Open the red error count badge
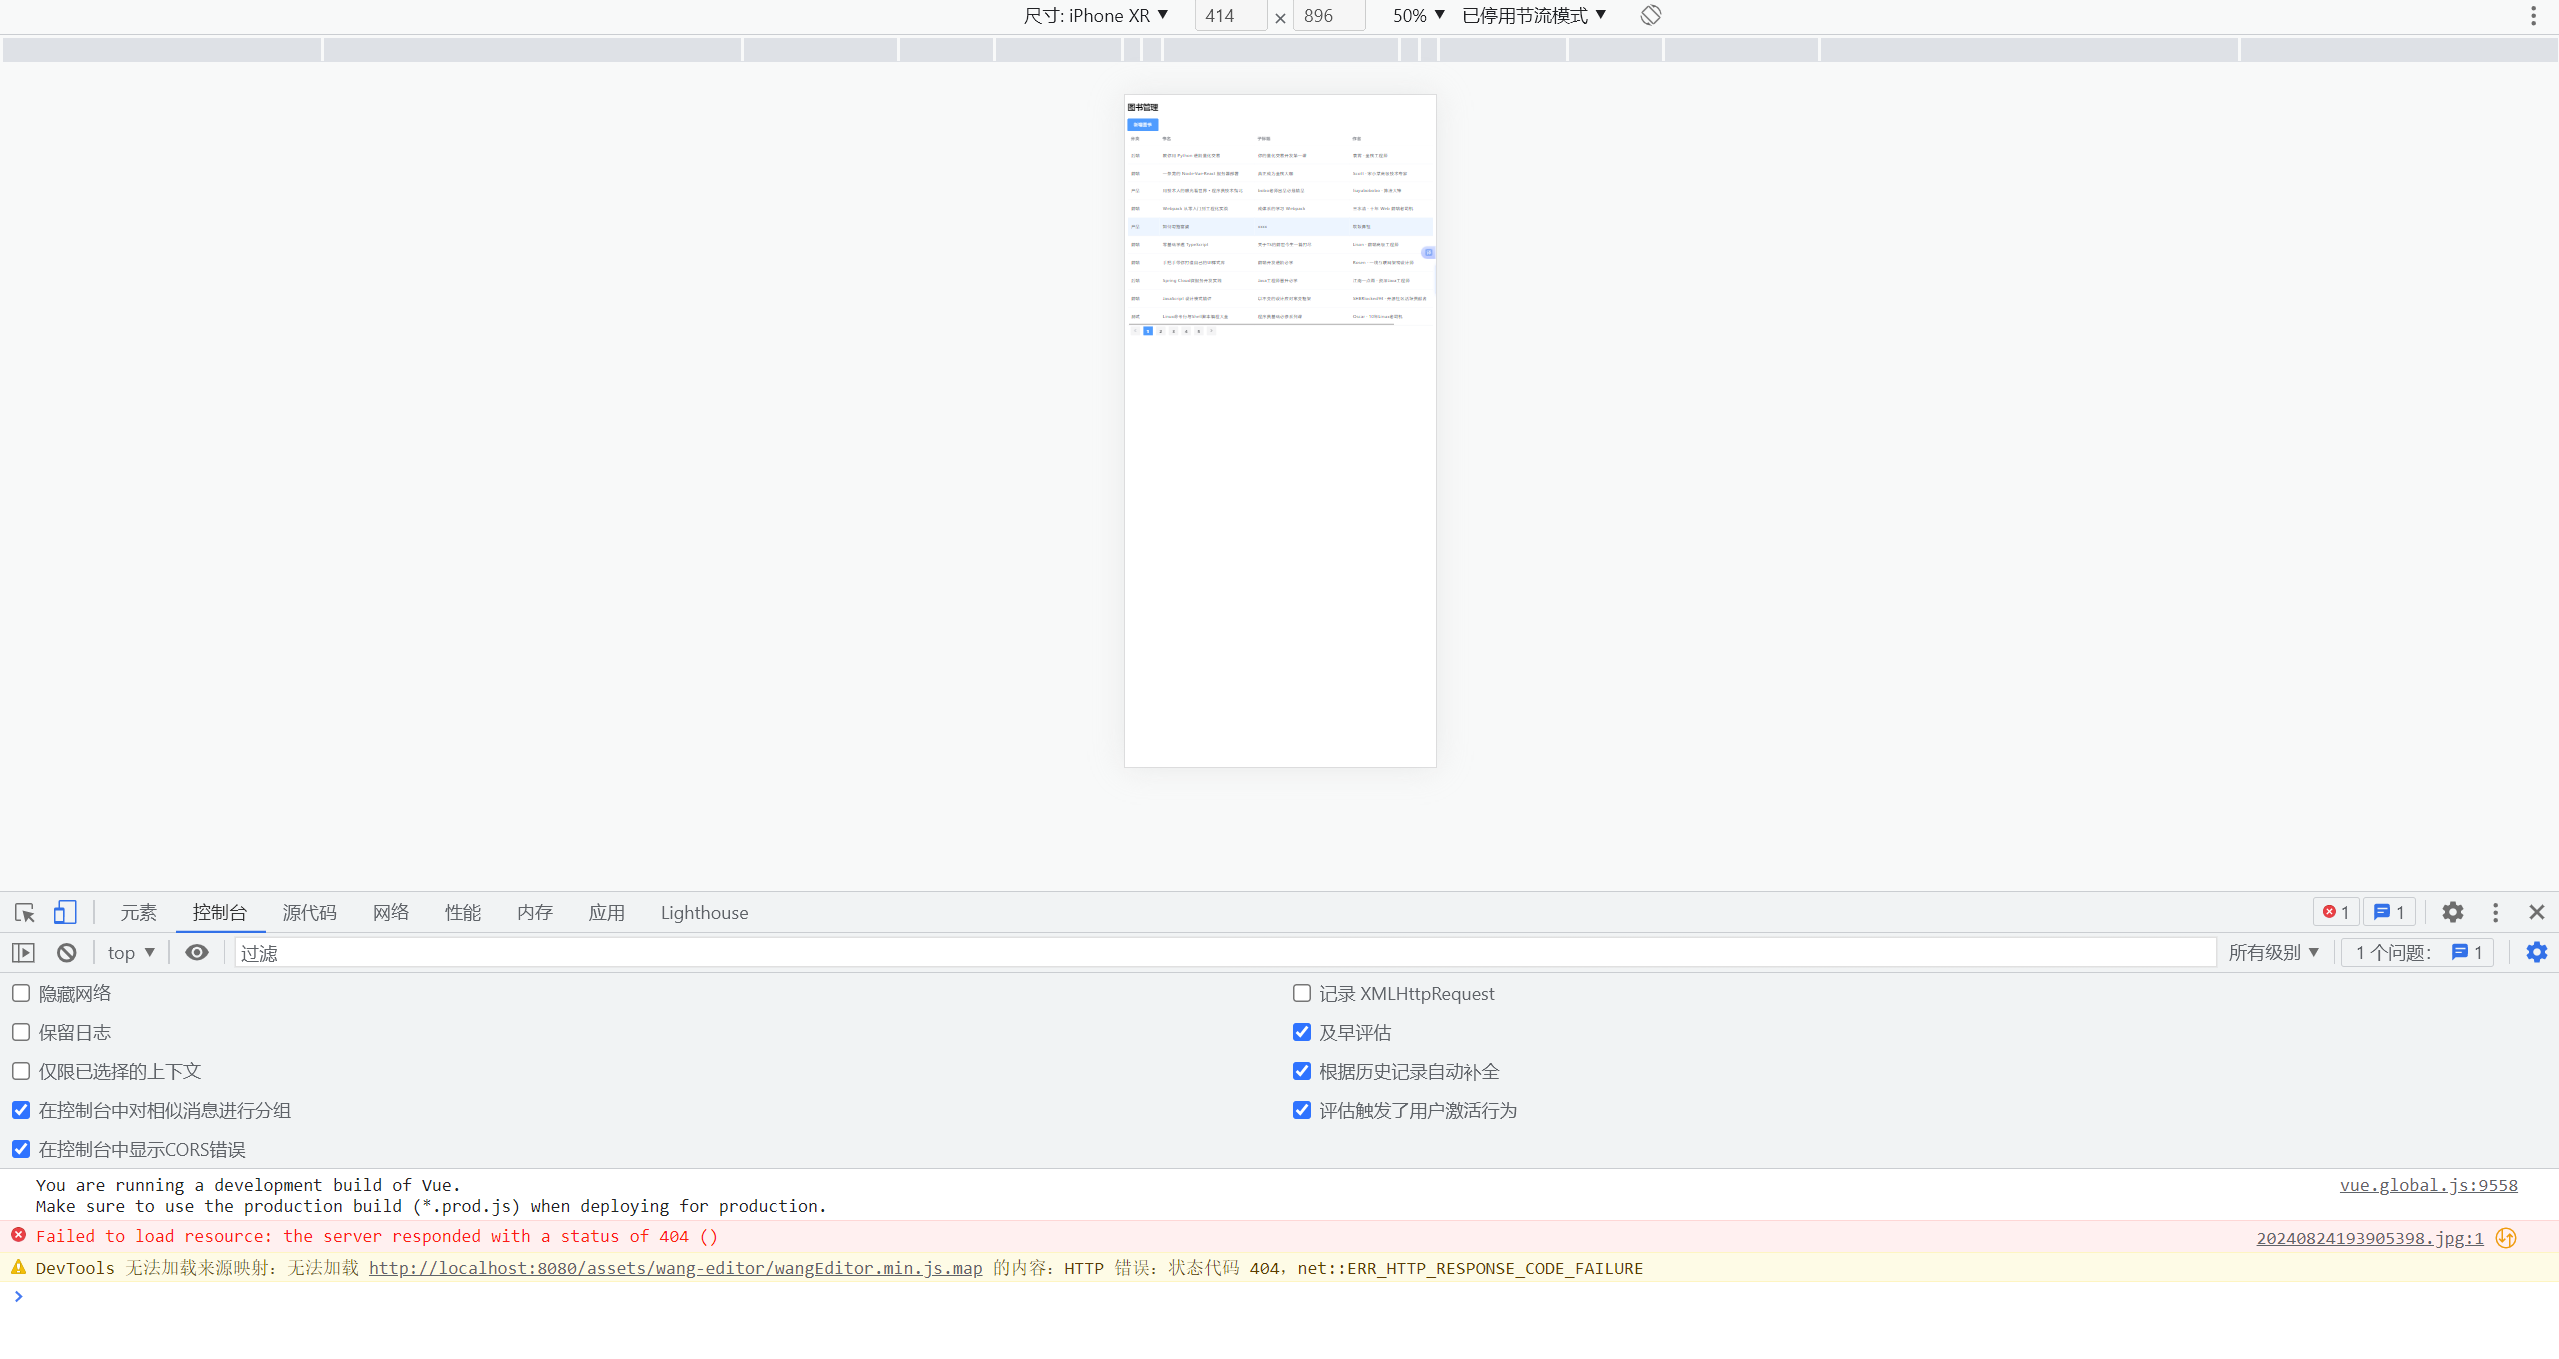2559x1359 pixels. click(2336, 913)
